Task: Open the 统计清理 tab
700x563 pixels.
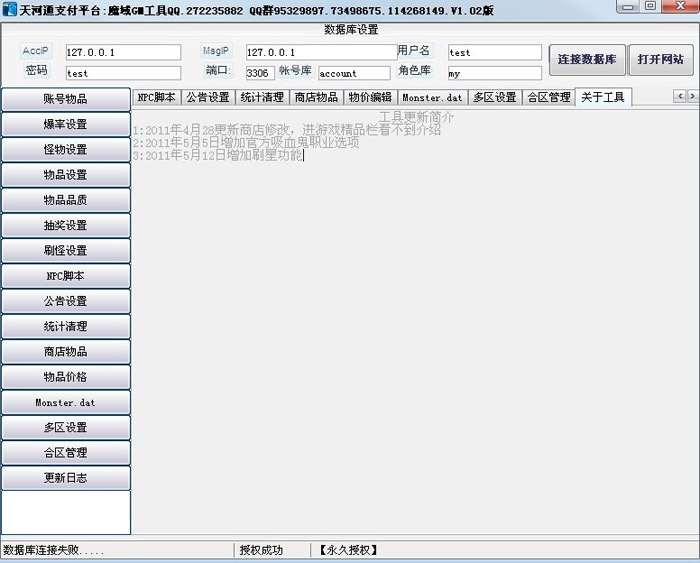Action: tap(262, 97)
